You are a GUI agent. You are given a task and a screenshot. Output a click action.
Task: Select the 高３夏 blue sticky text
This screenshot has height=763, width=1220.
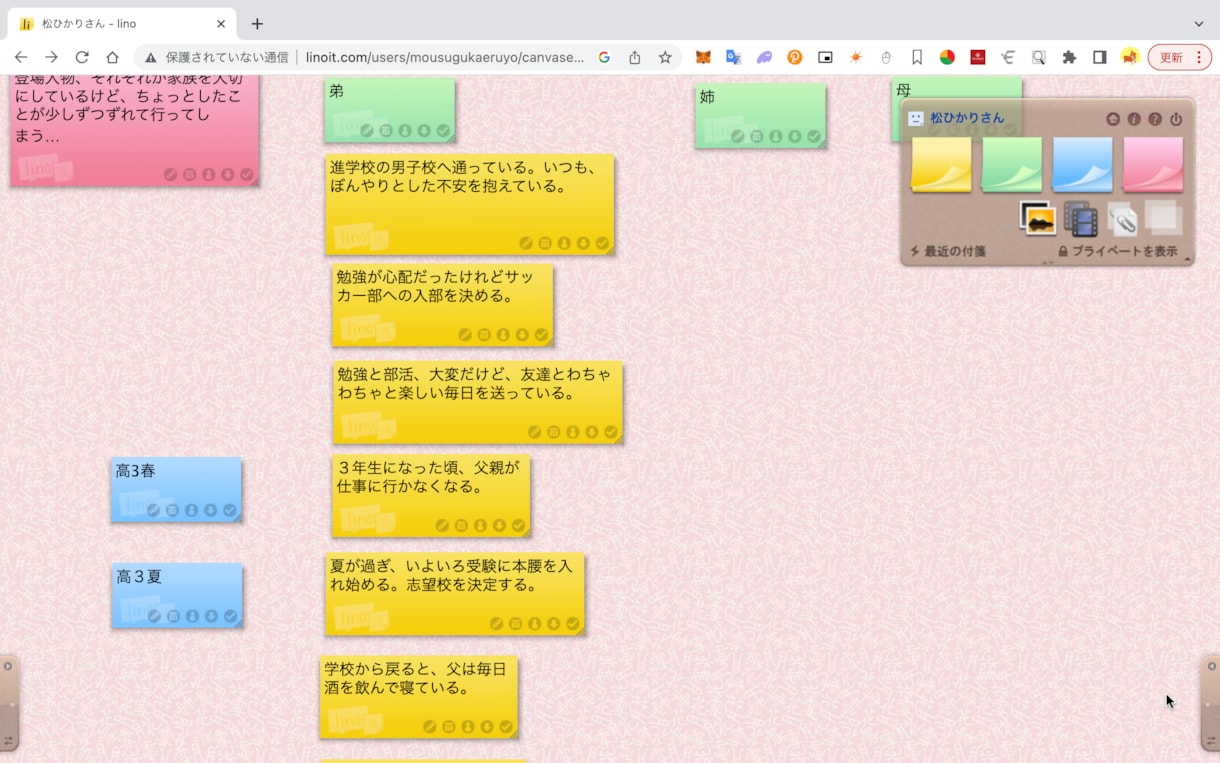139,577
